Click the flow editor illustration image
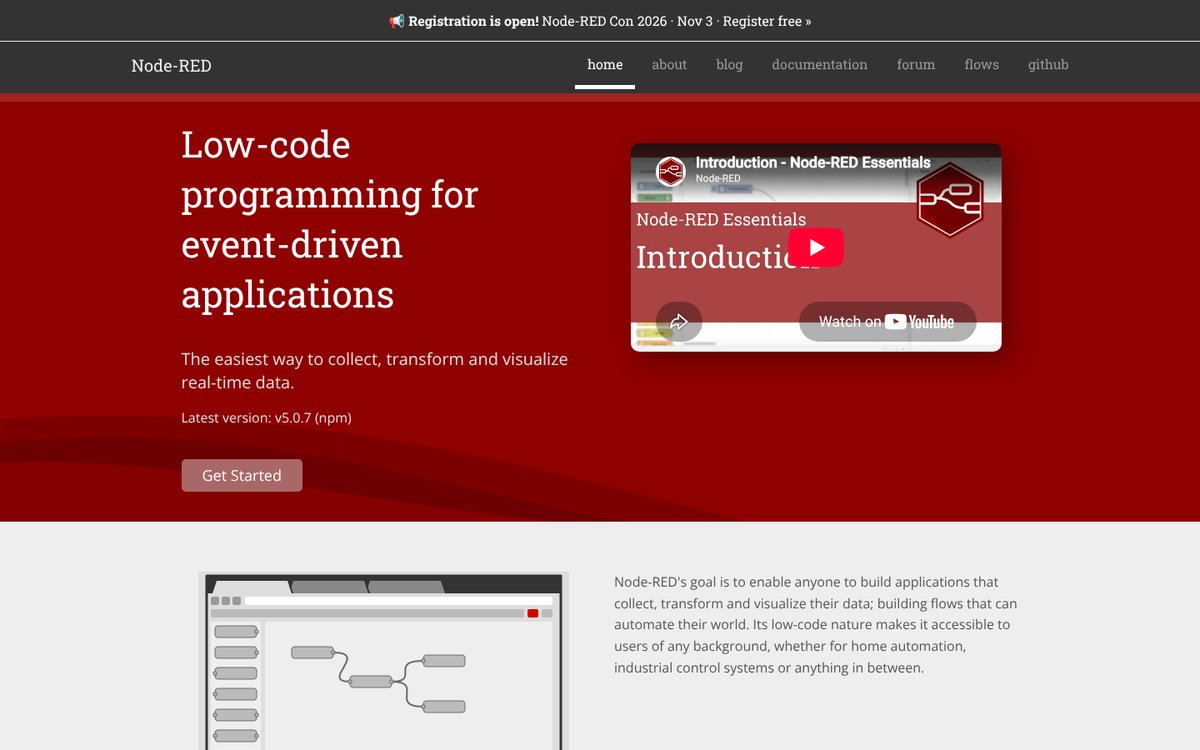 point(384,661)
